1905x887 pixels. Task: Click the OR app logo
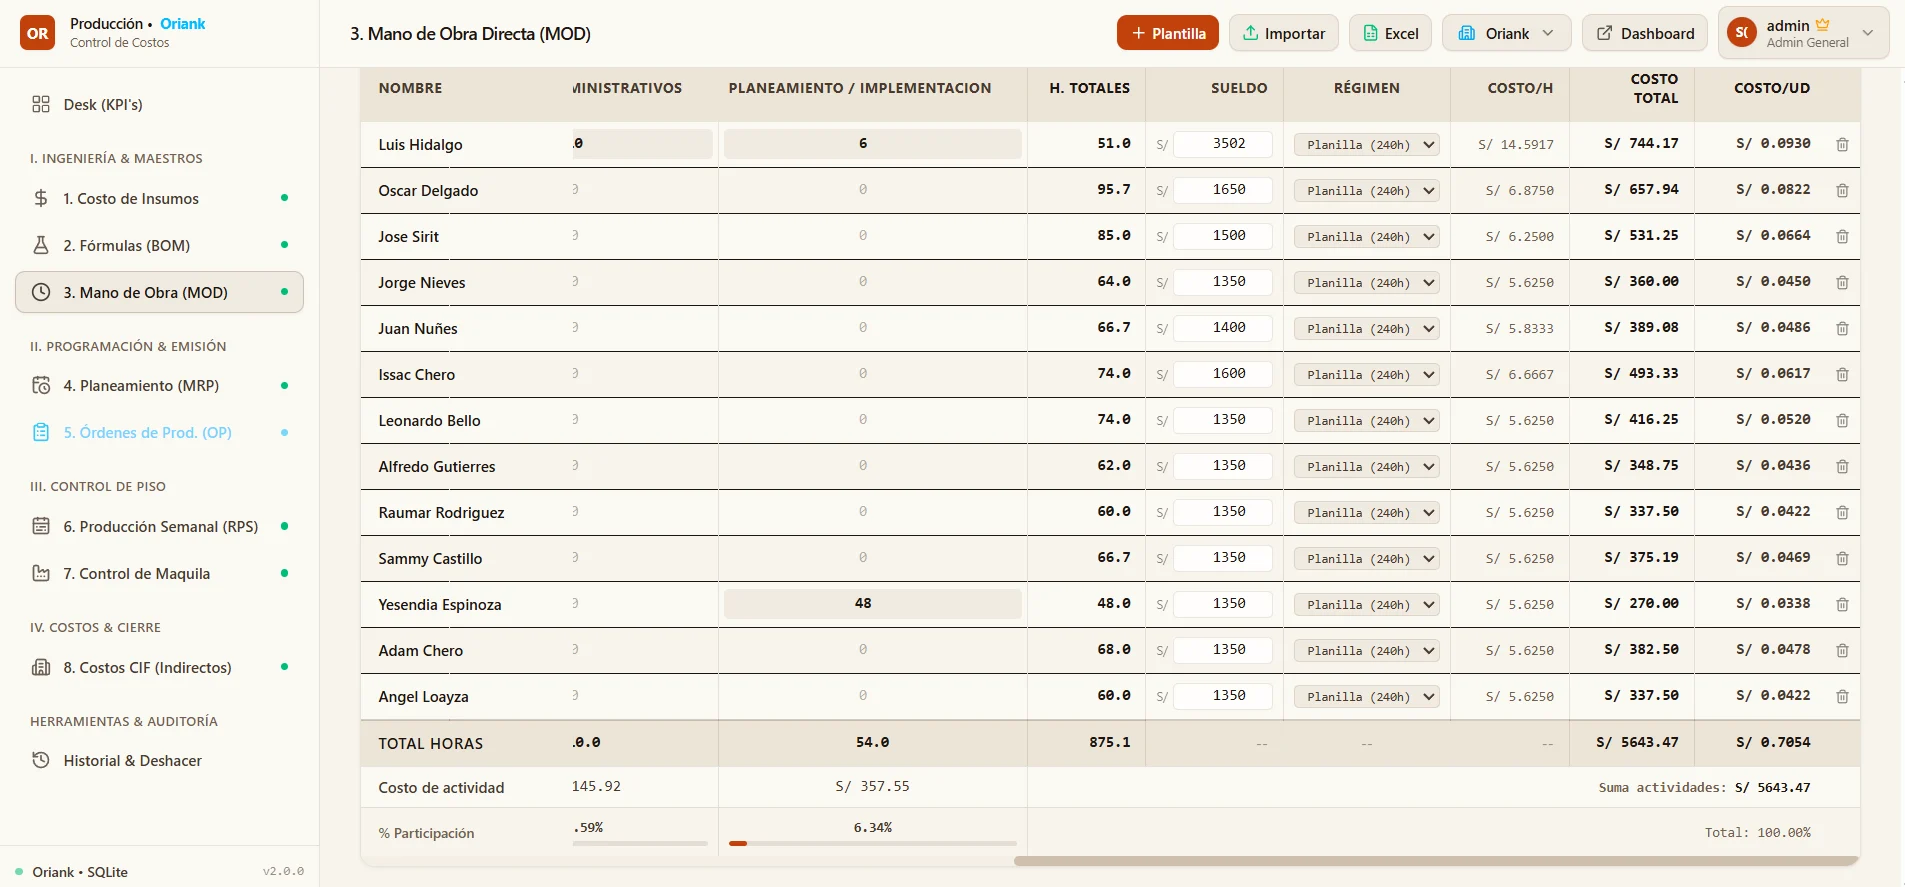(38, 33)
